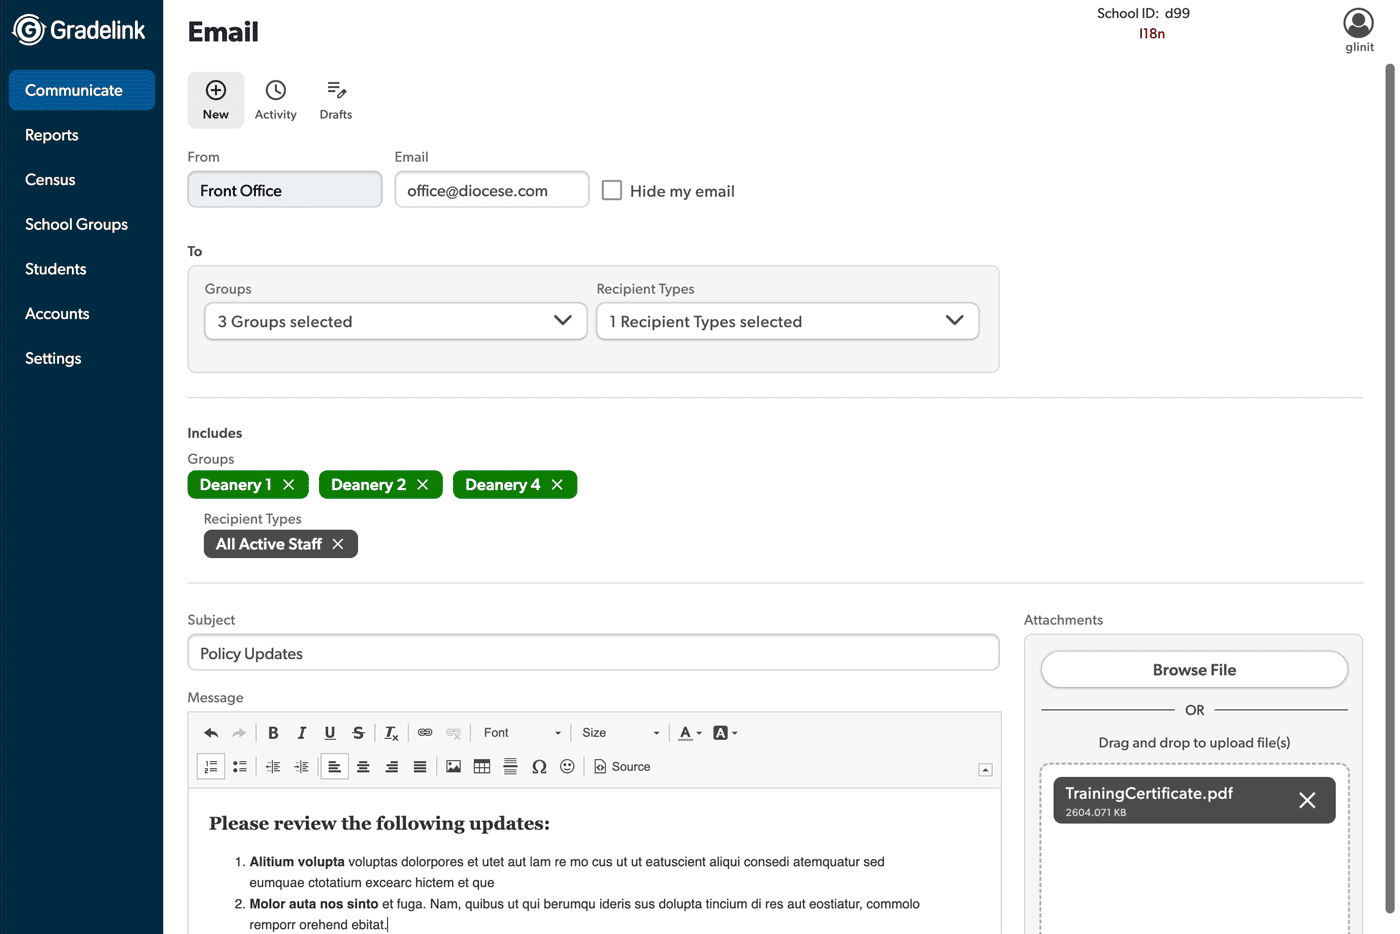Viewport: 1400px width, 934px height.
Task: Toggle numbered list formatting
Action: tap(211, 767)
